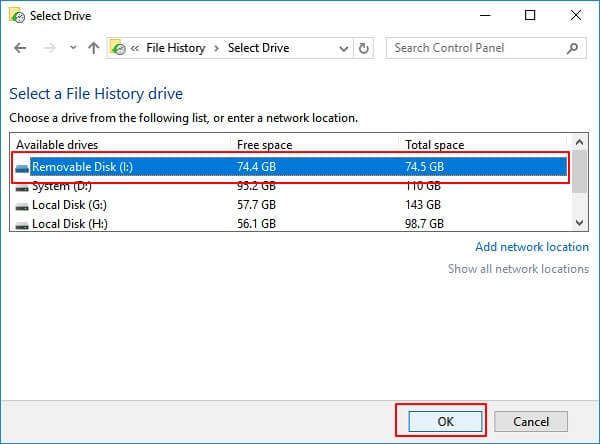Click the Refresh button beside address bar
Screen dimensions: 600x444
pos(365,48)
